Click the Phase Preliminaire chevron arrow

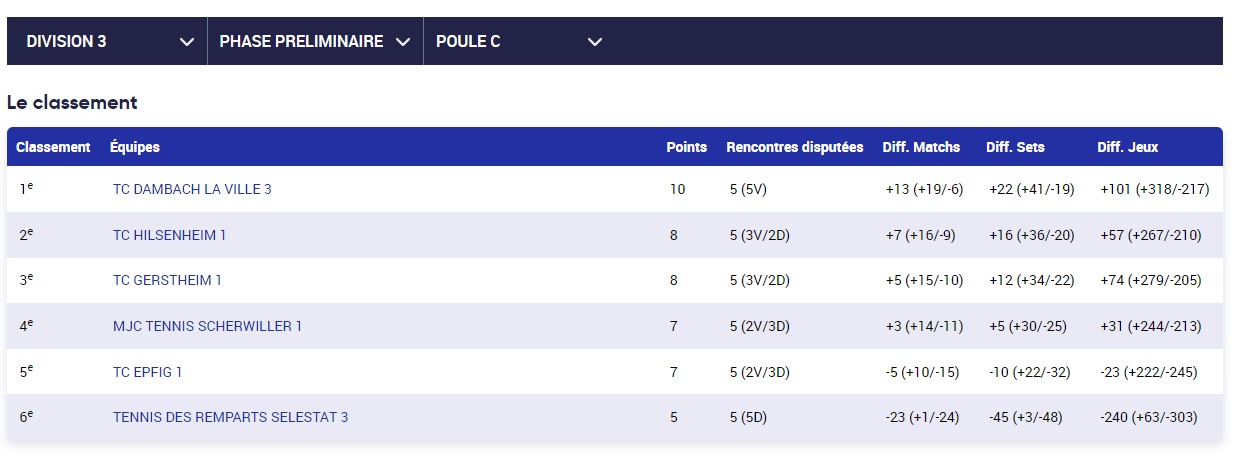click(x=403, y=42)
